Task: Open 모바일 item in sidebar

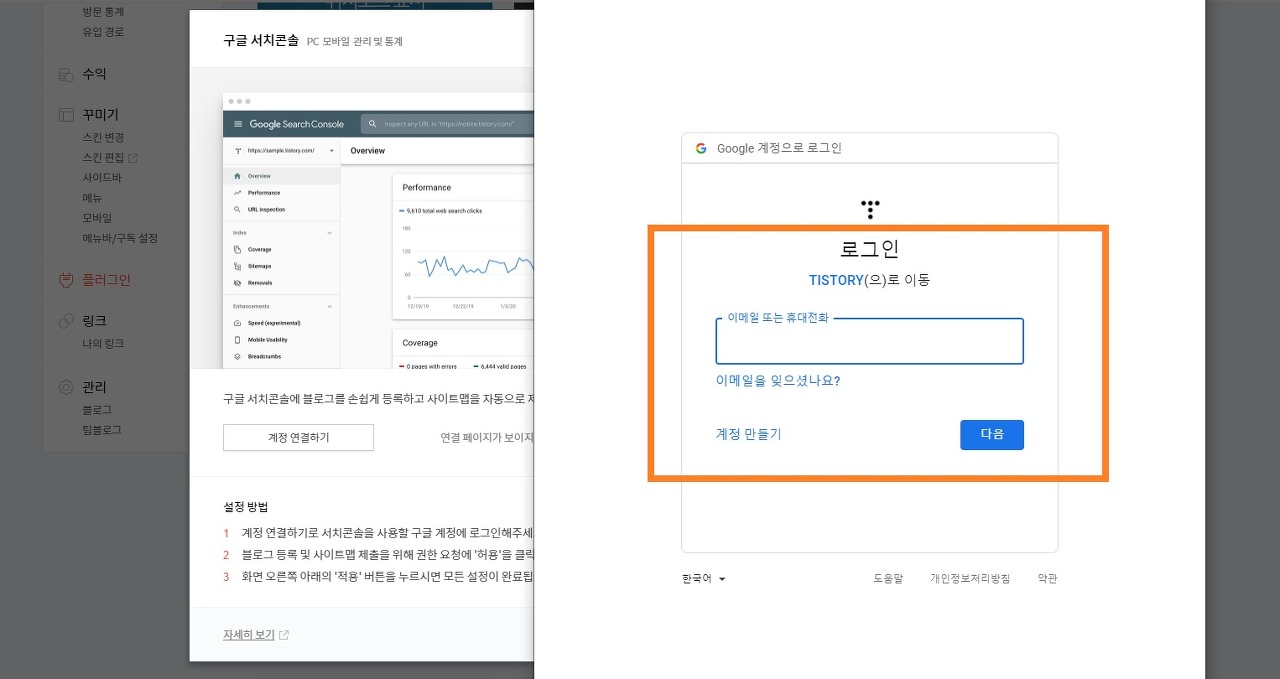Action: 97,218
